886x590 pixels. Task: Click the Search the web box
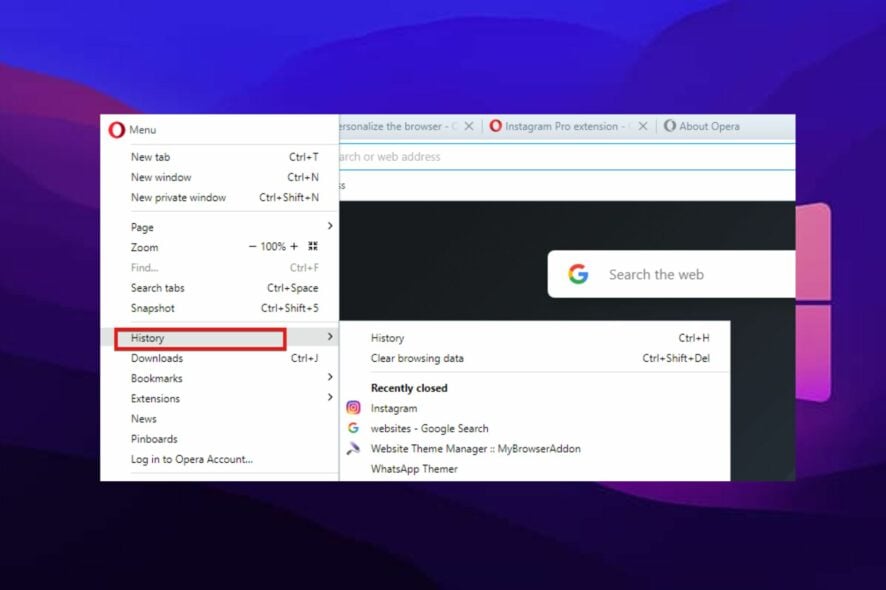(x=671, y=275)
